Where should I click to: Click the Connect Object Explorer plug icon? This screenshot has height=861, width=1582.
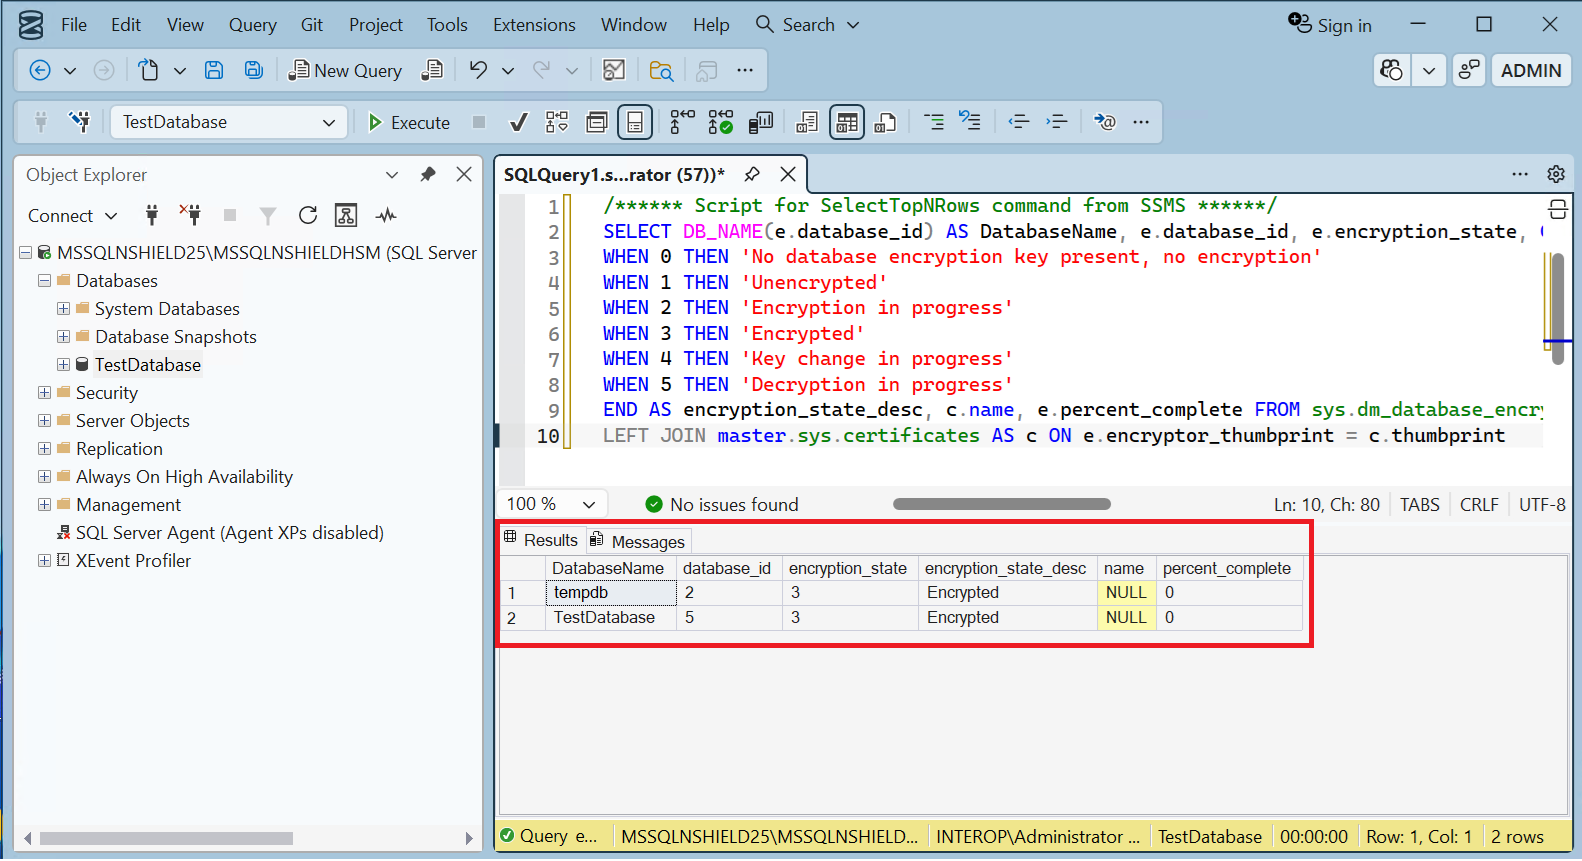pyautogui.click(x=152, y=215)
